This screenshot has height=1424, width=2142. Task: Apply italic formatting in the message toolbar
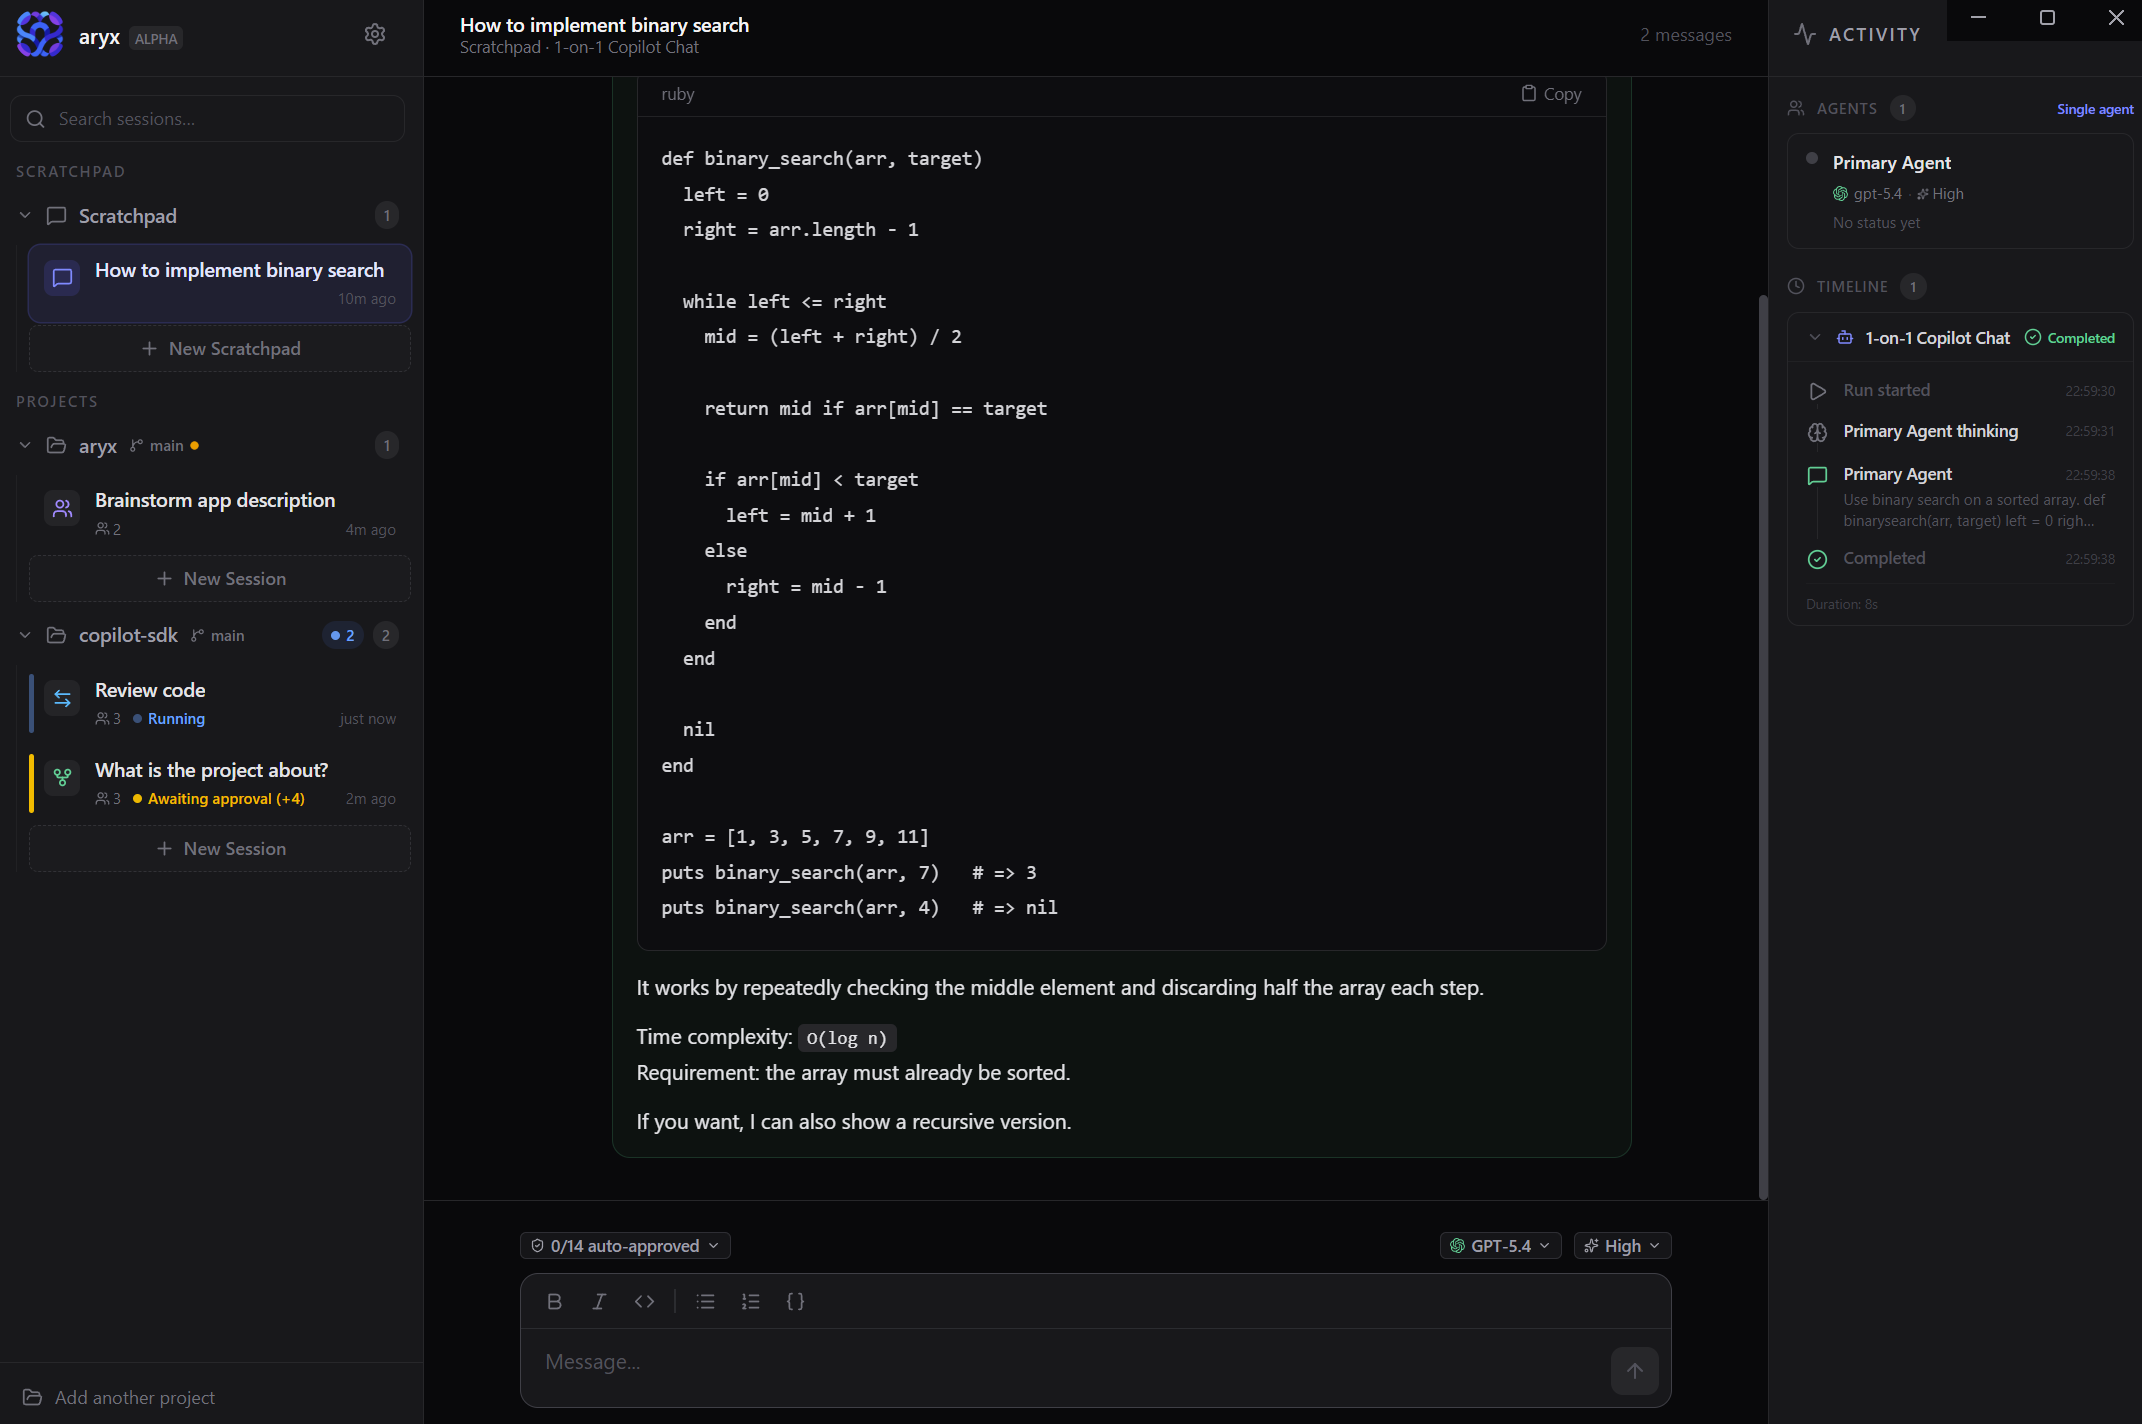[x=599, y=1301]
